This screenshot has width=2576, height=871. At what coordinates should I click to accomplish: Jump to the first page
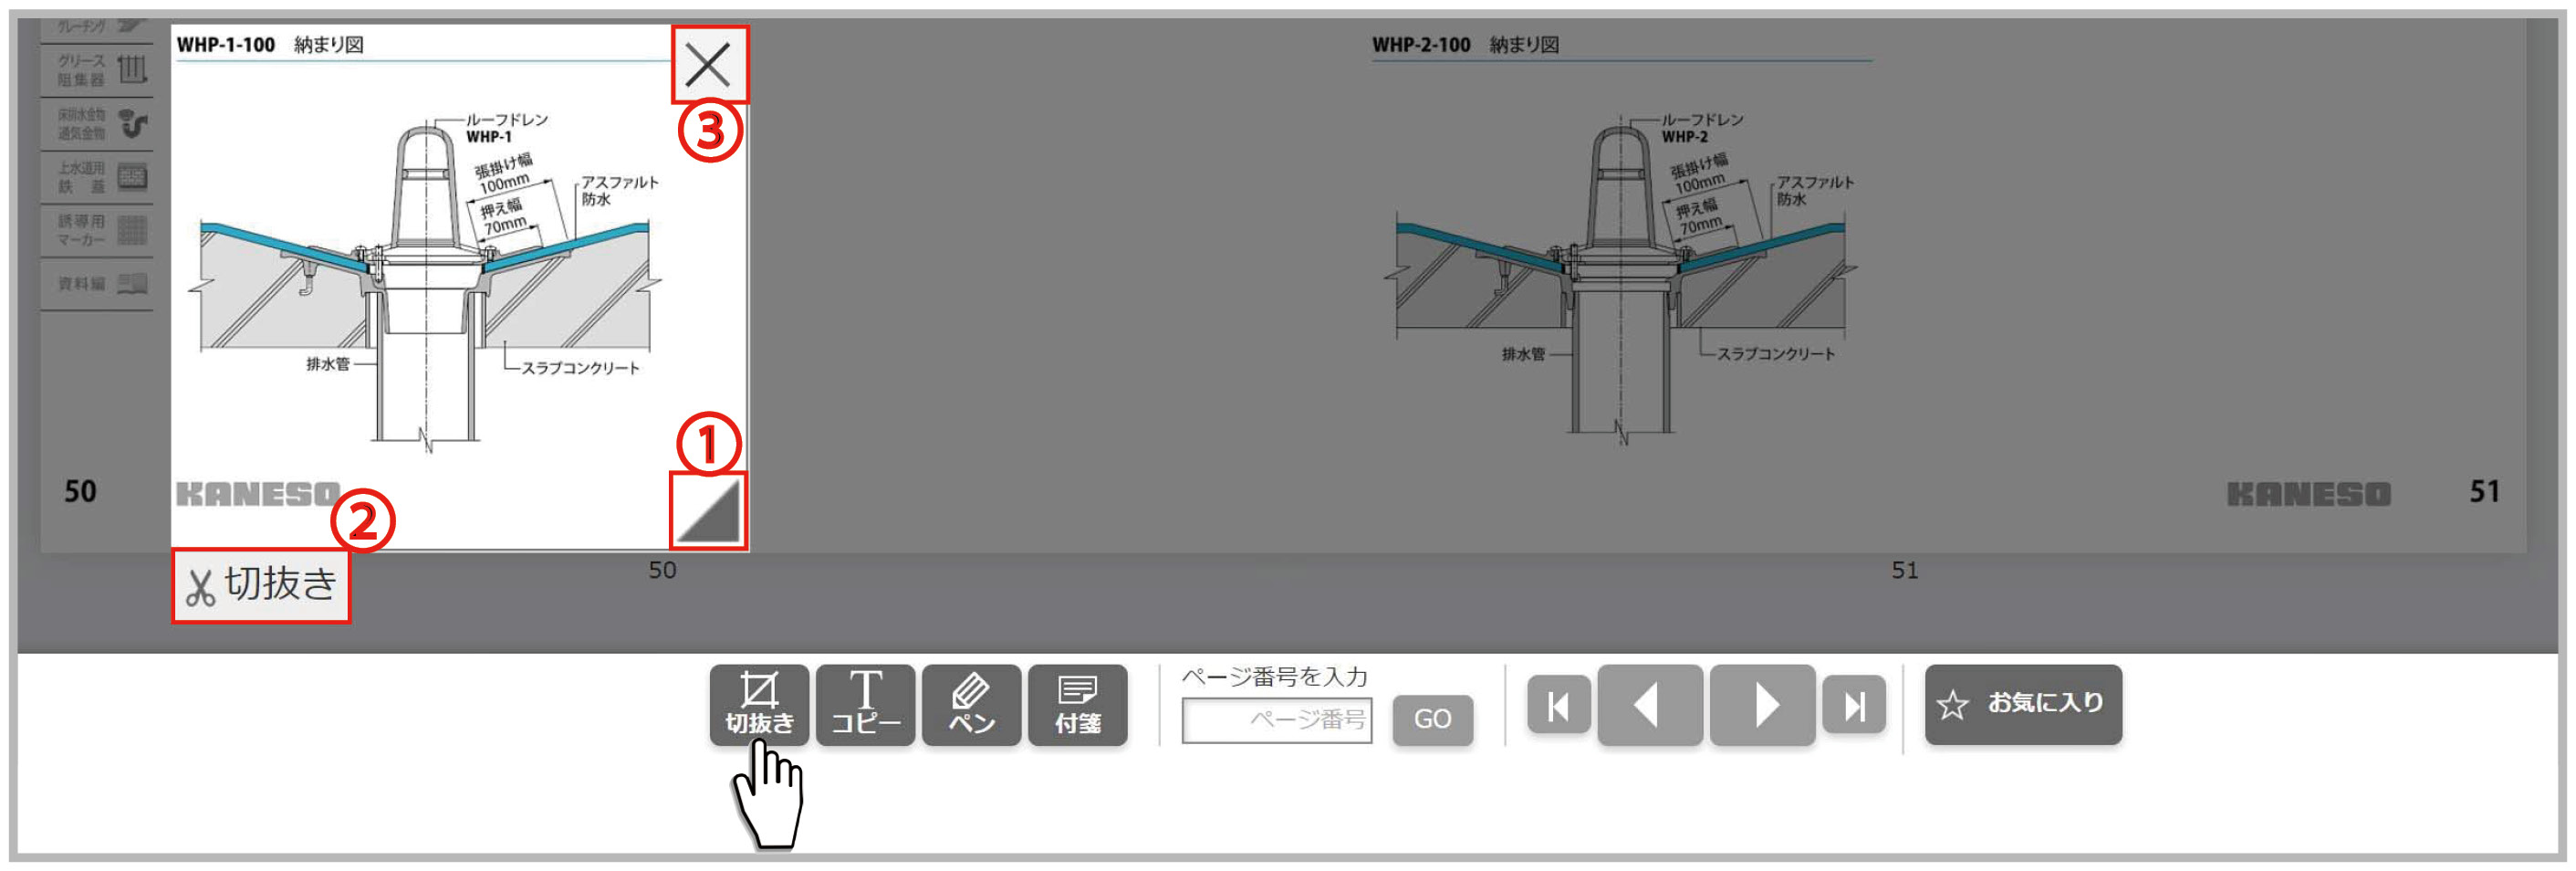pyautogui.click(x=1558, y=705)
